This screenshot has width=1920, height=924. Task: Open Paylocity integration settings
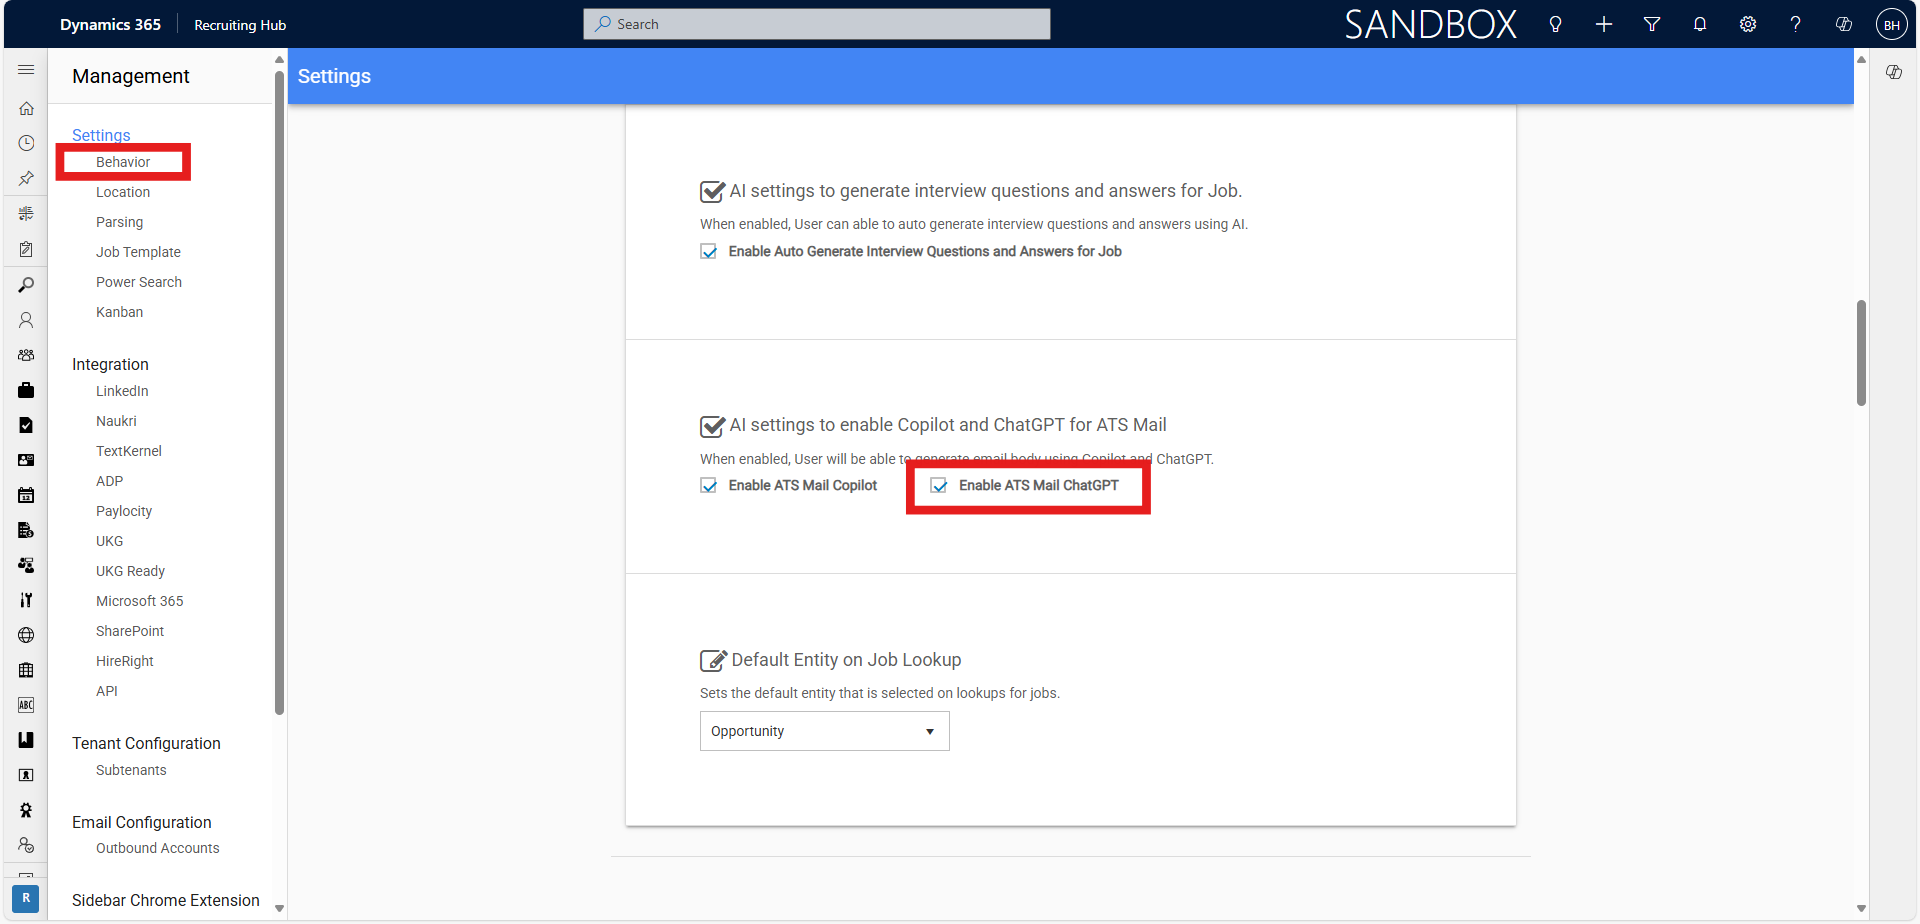124,511
